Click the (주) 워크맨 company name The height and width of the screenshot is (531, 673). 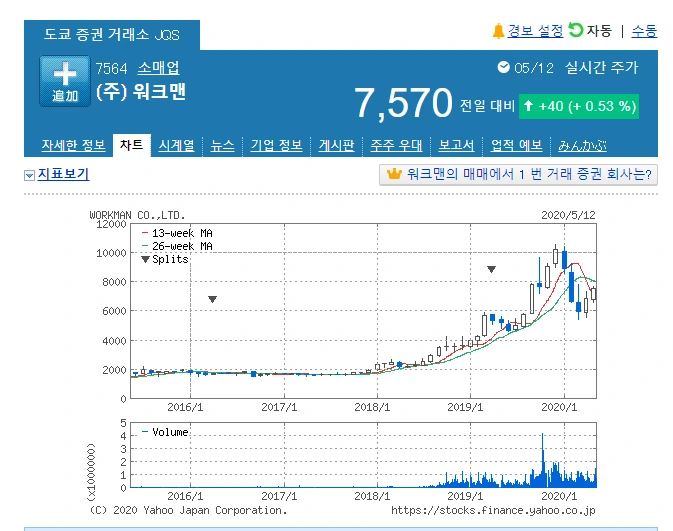tap(140, 91)
